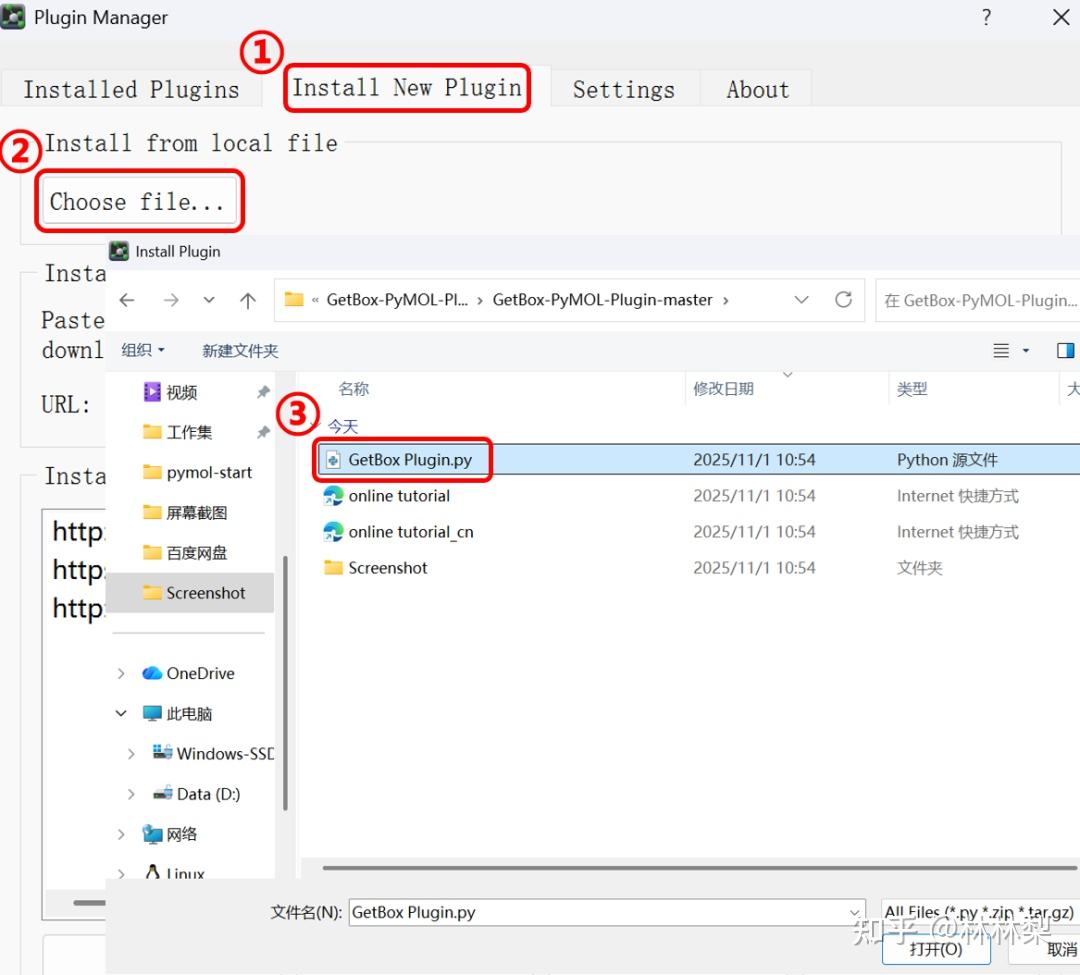Viewport: 1080px width, 975px height.
Task: Open recent locations dropdown chevron
Action: click(x=209, y=300)
